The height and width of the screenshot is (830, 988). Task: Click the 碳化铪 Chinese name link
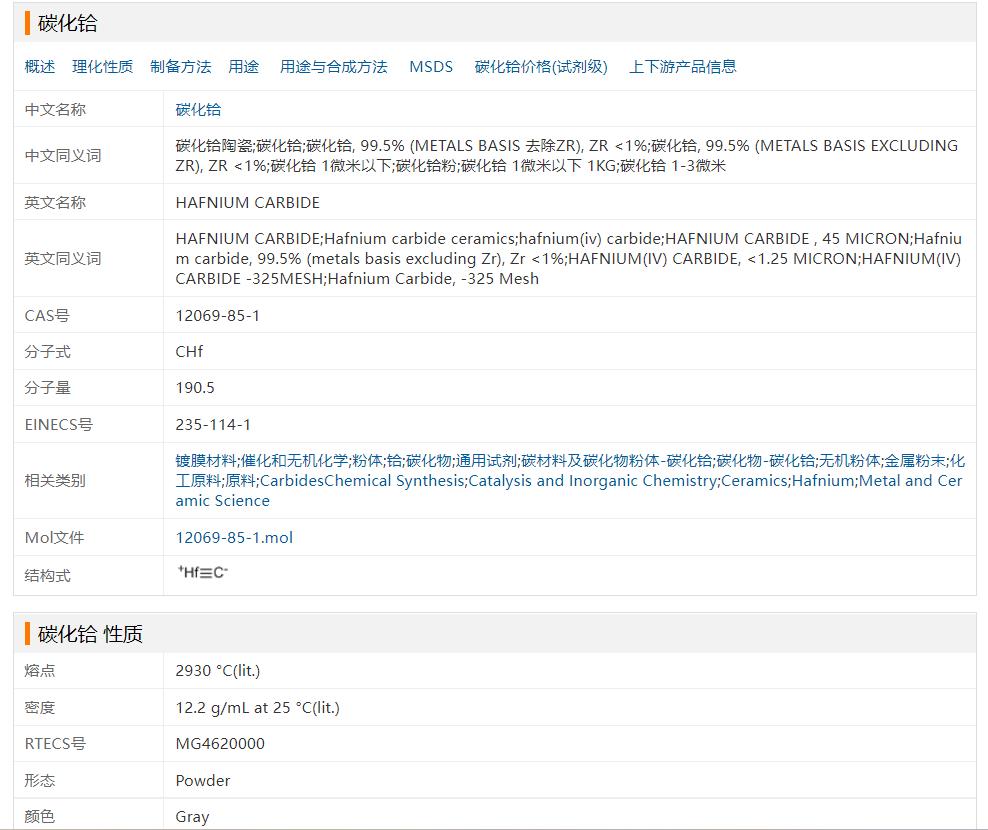198,109
